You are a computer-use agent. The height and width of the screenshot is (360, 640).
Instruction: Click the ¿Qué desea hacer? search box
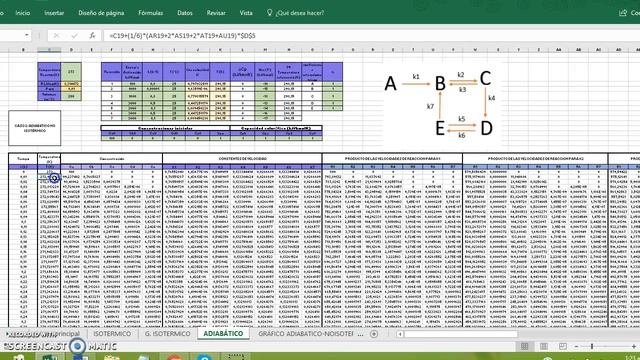tap(300, 13)
